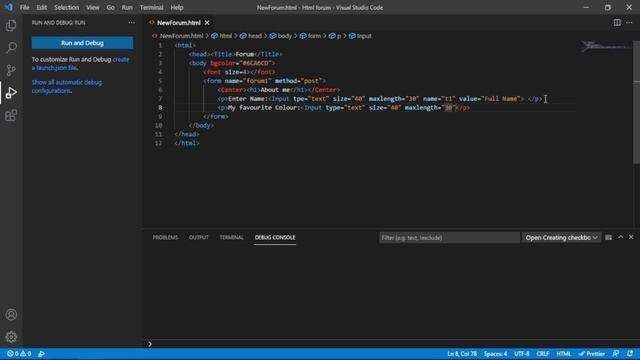The image size is (640, 360).
Task: Click the debug console filter input
Action: point(449,238)
